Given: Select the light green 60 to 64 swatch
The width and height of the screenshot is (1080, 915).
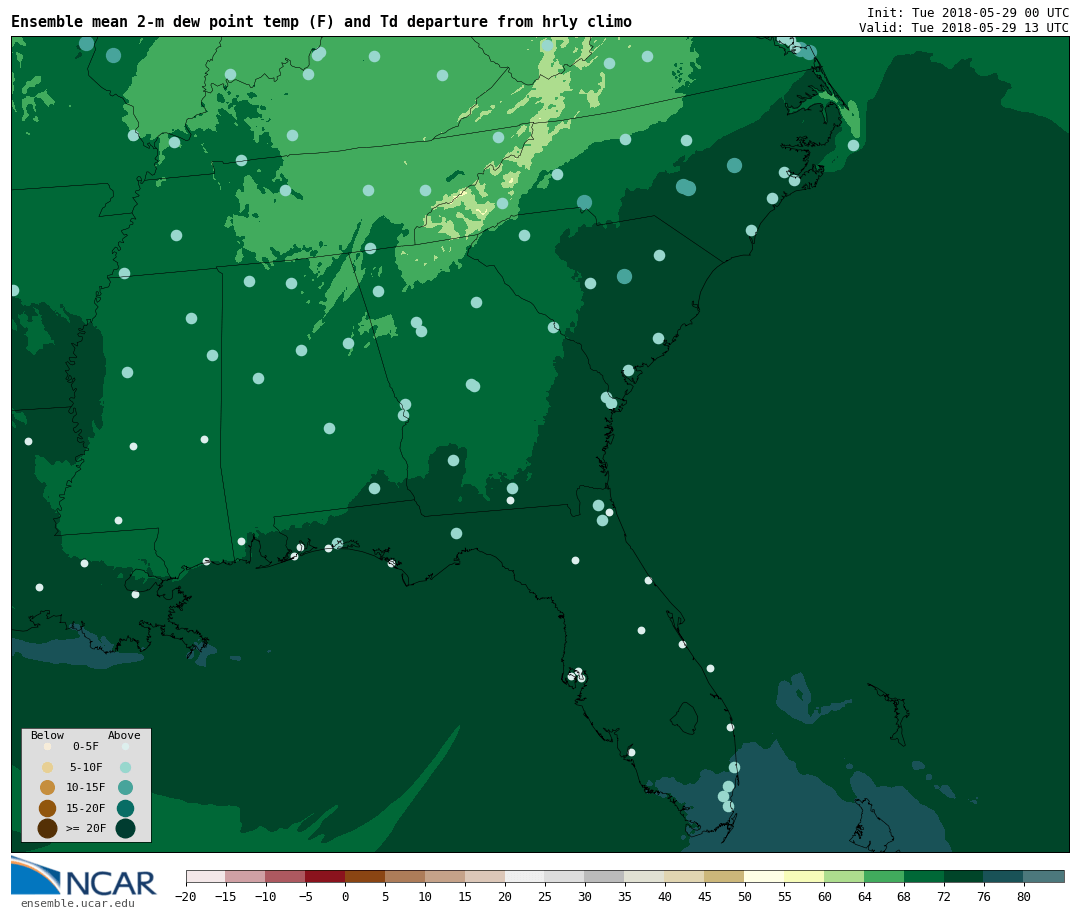Looking at the screenshot, I should click(844, 876).
